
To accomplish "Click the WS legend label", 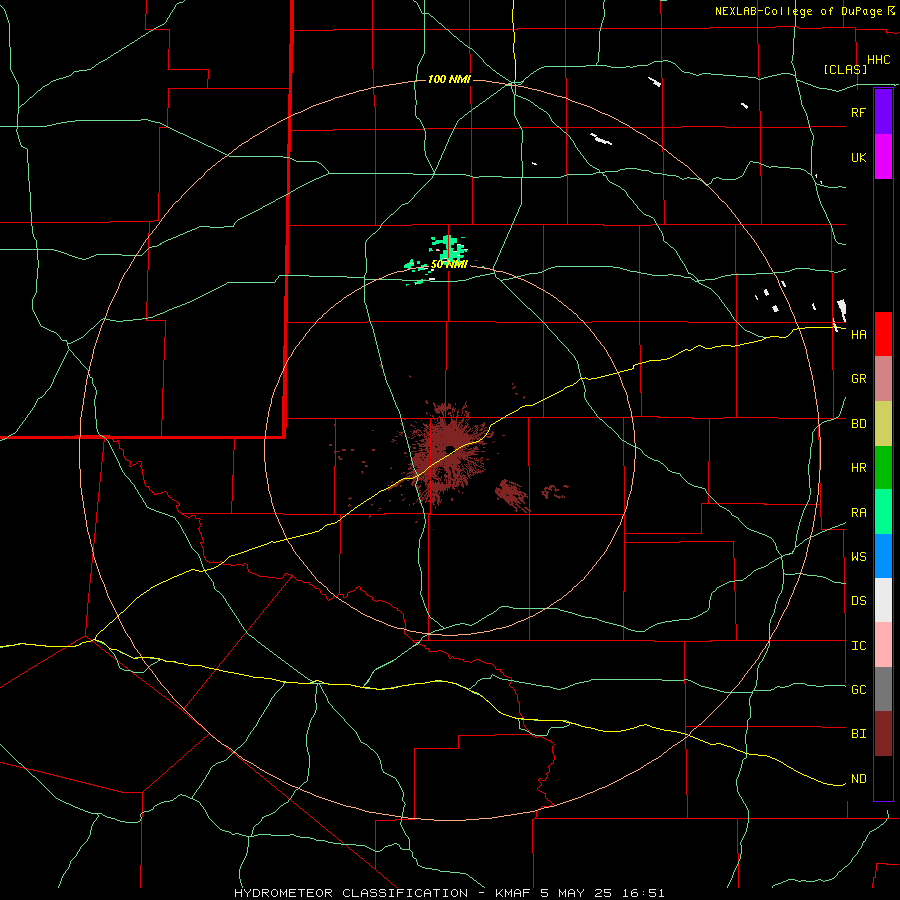I will 858,557.
